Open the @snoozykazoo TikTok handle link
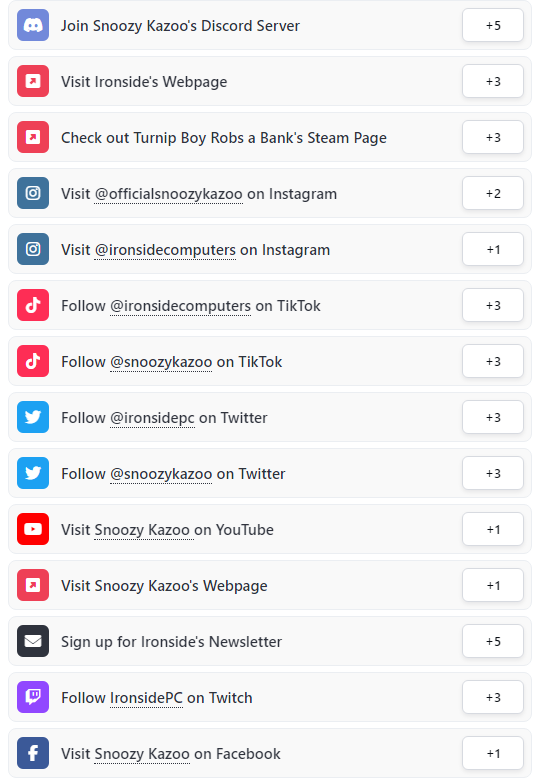 pos(161,362)
